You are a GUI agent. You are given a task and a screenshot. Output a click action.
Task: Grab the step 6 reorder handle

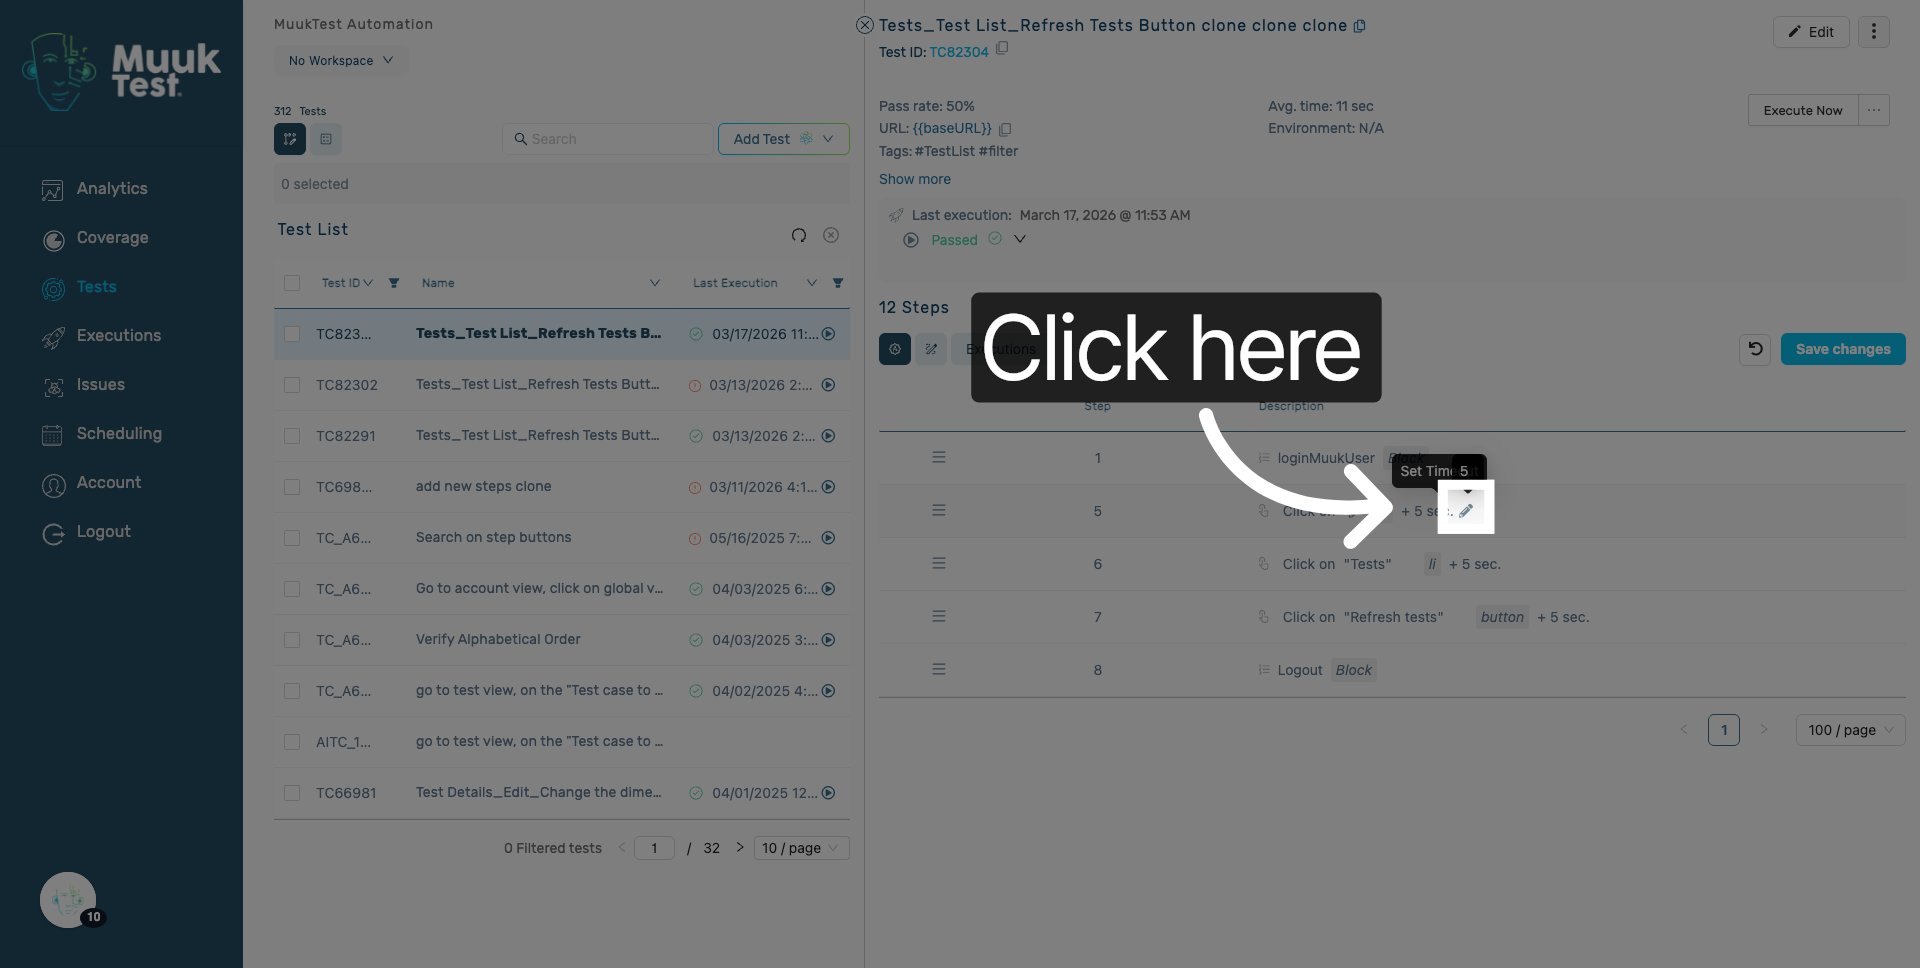(939, 563)
